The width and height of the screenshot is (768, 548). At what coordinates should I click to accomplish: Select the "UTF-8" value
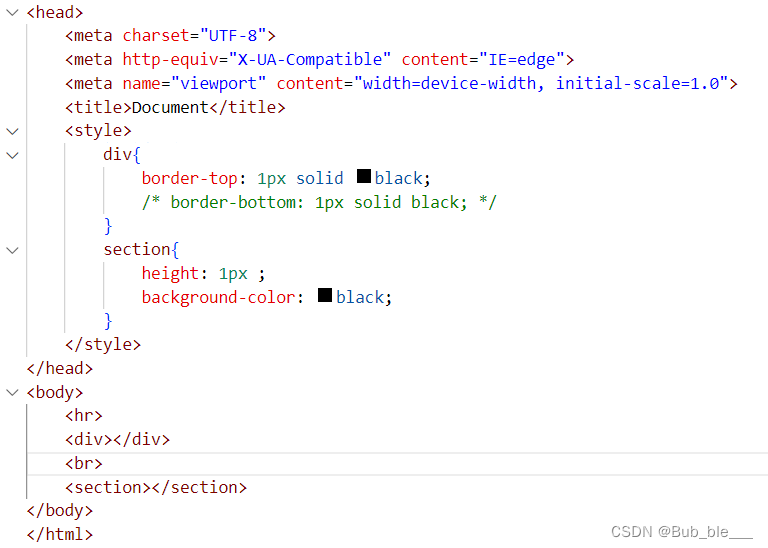(x=233, y=35)
